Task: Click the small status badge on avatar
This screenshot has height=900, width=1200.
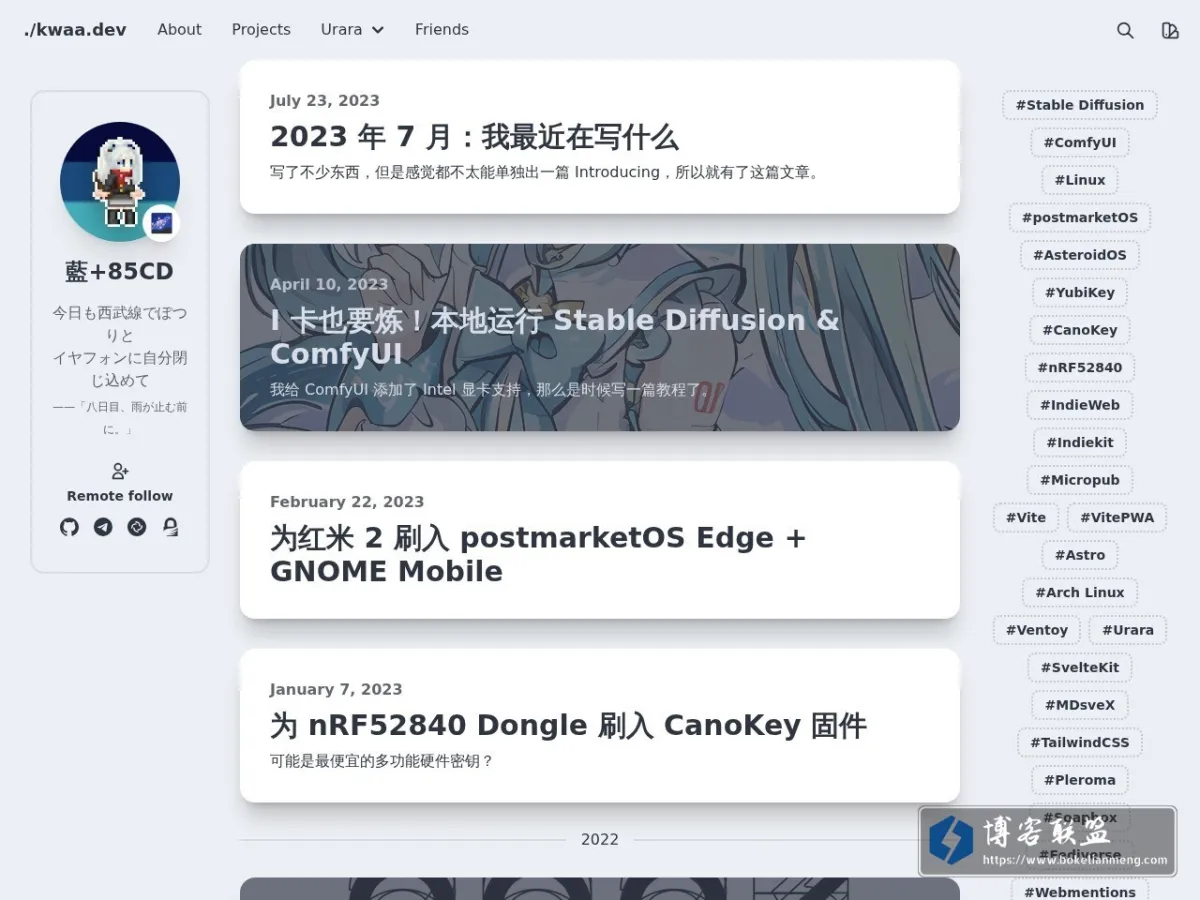Action: pyautogui.click(x=162, y=223)
